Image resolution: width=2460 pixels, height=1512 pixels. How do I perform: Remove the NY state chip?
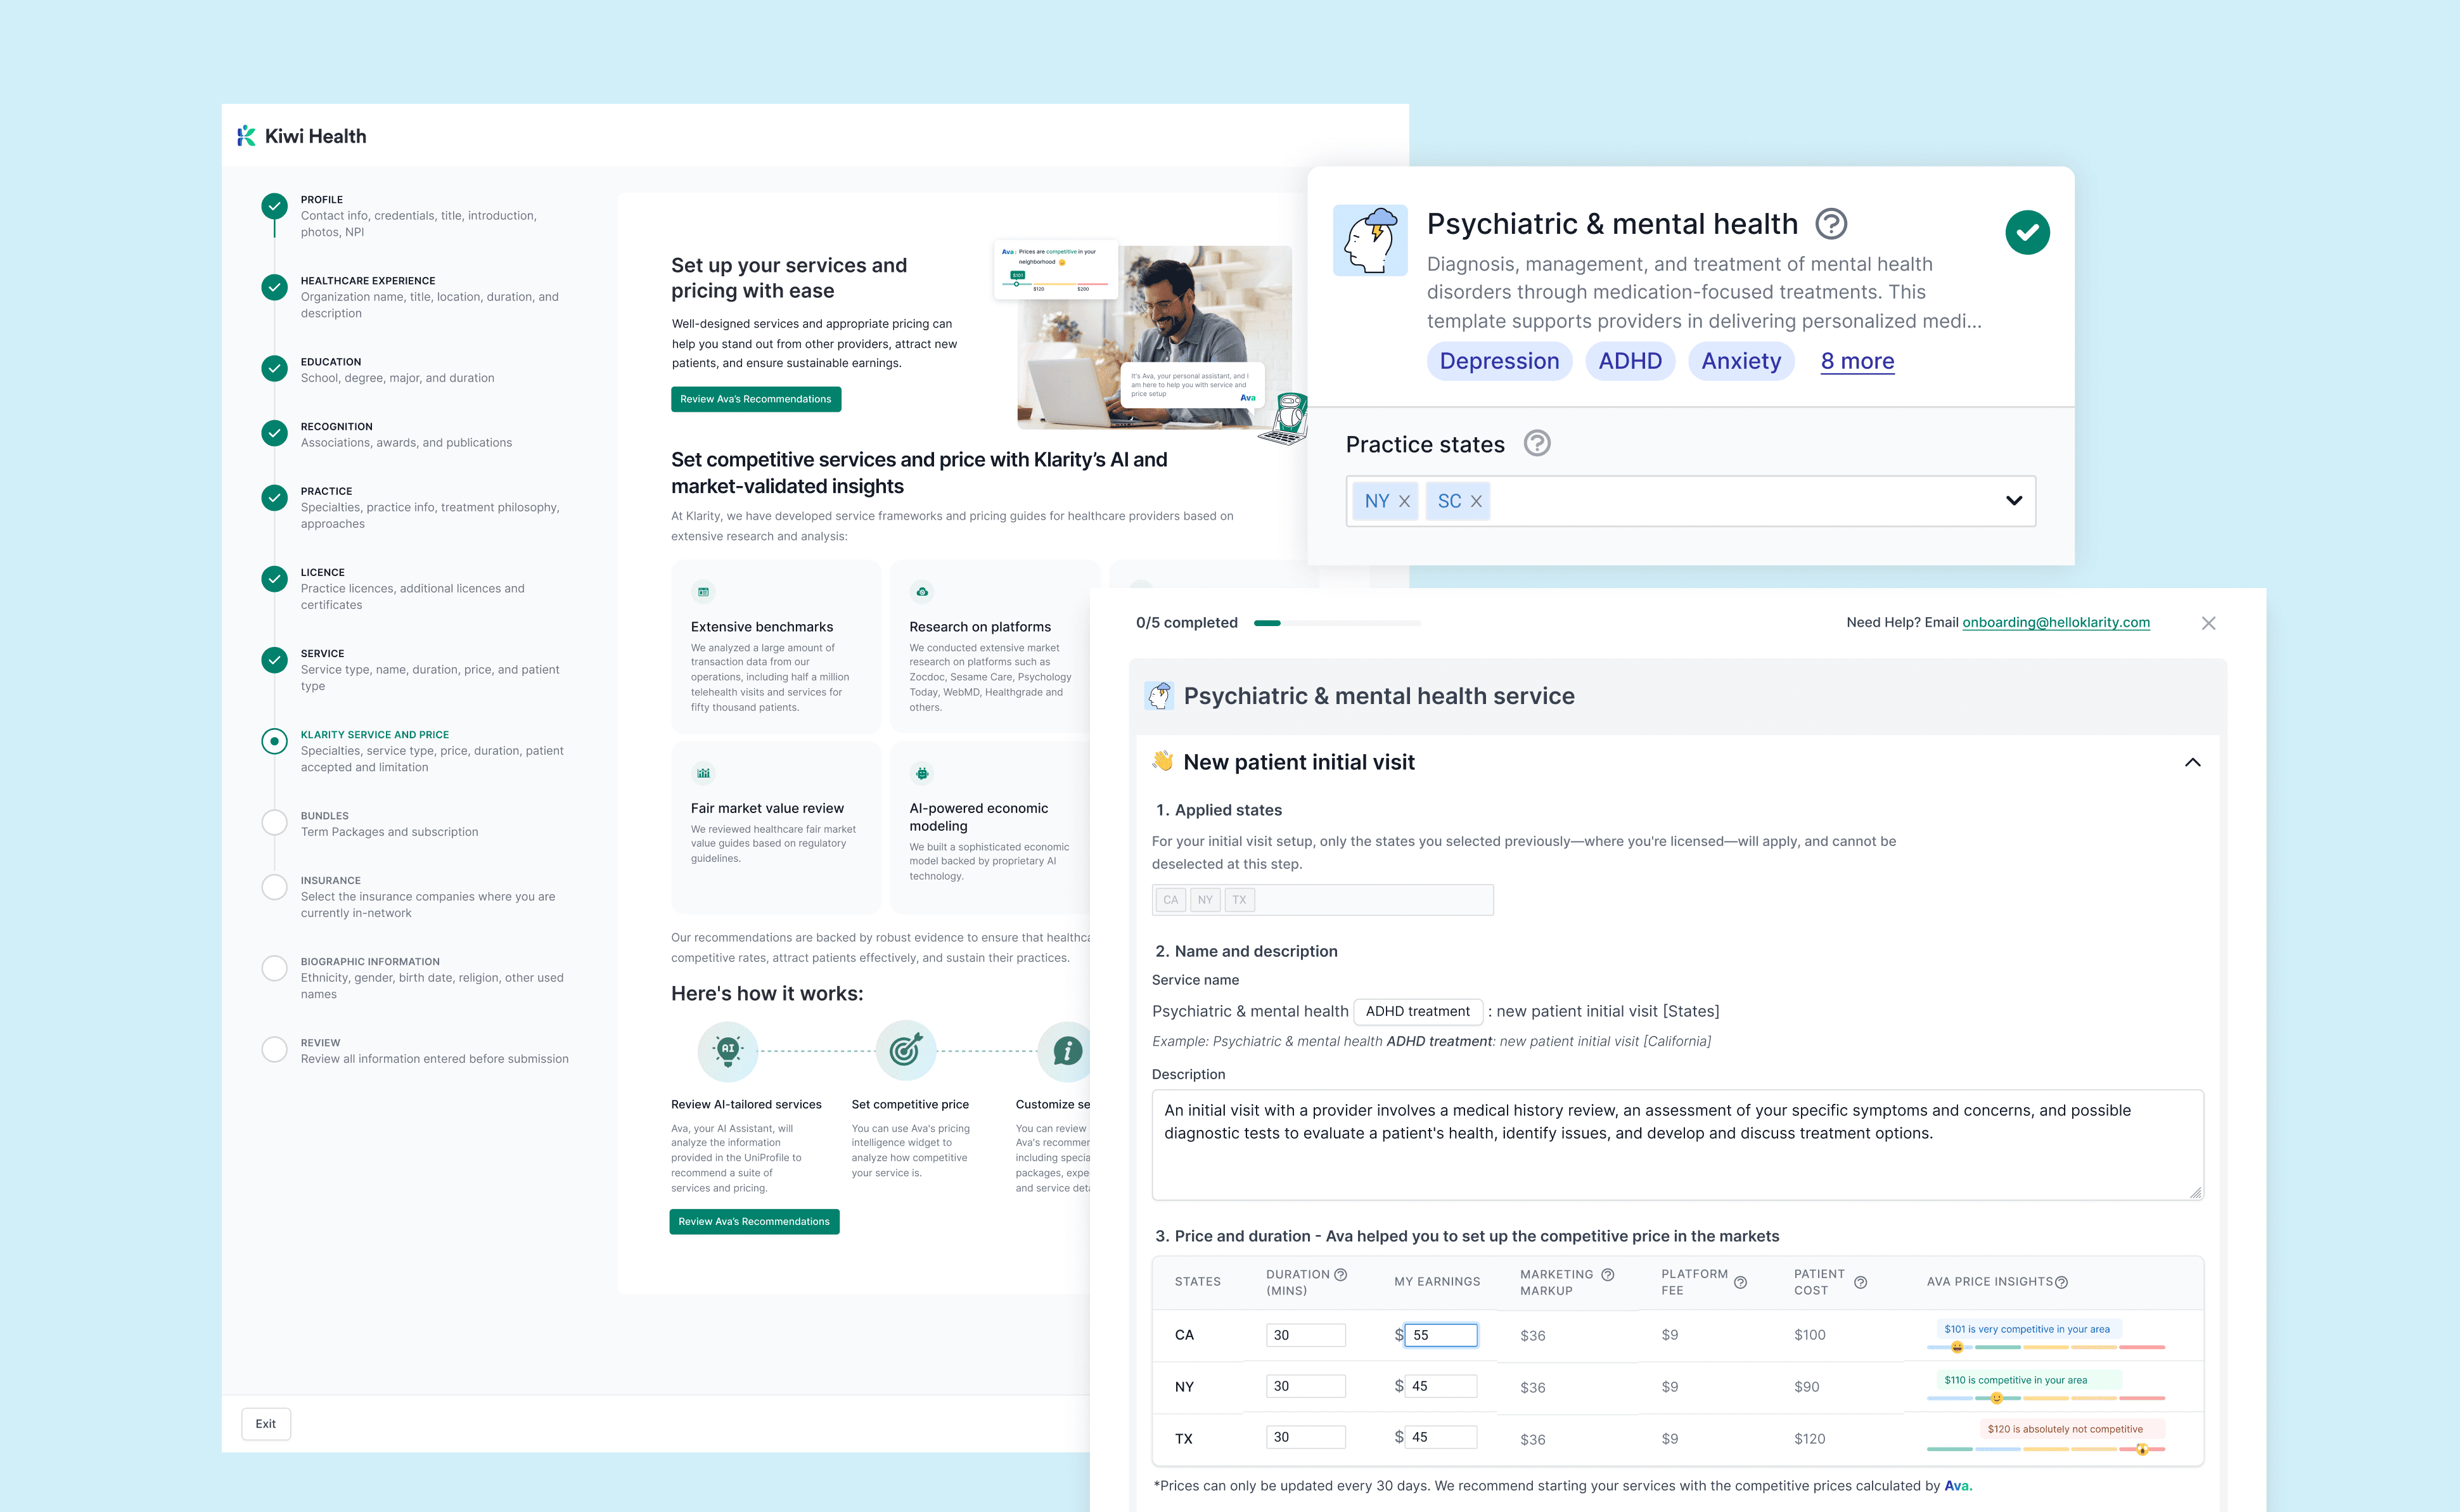(x=1404, y=501)
